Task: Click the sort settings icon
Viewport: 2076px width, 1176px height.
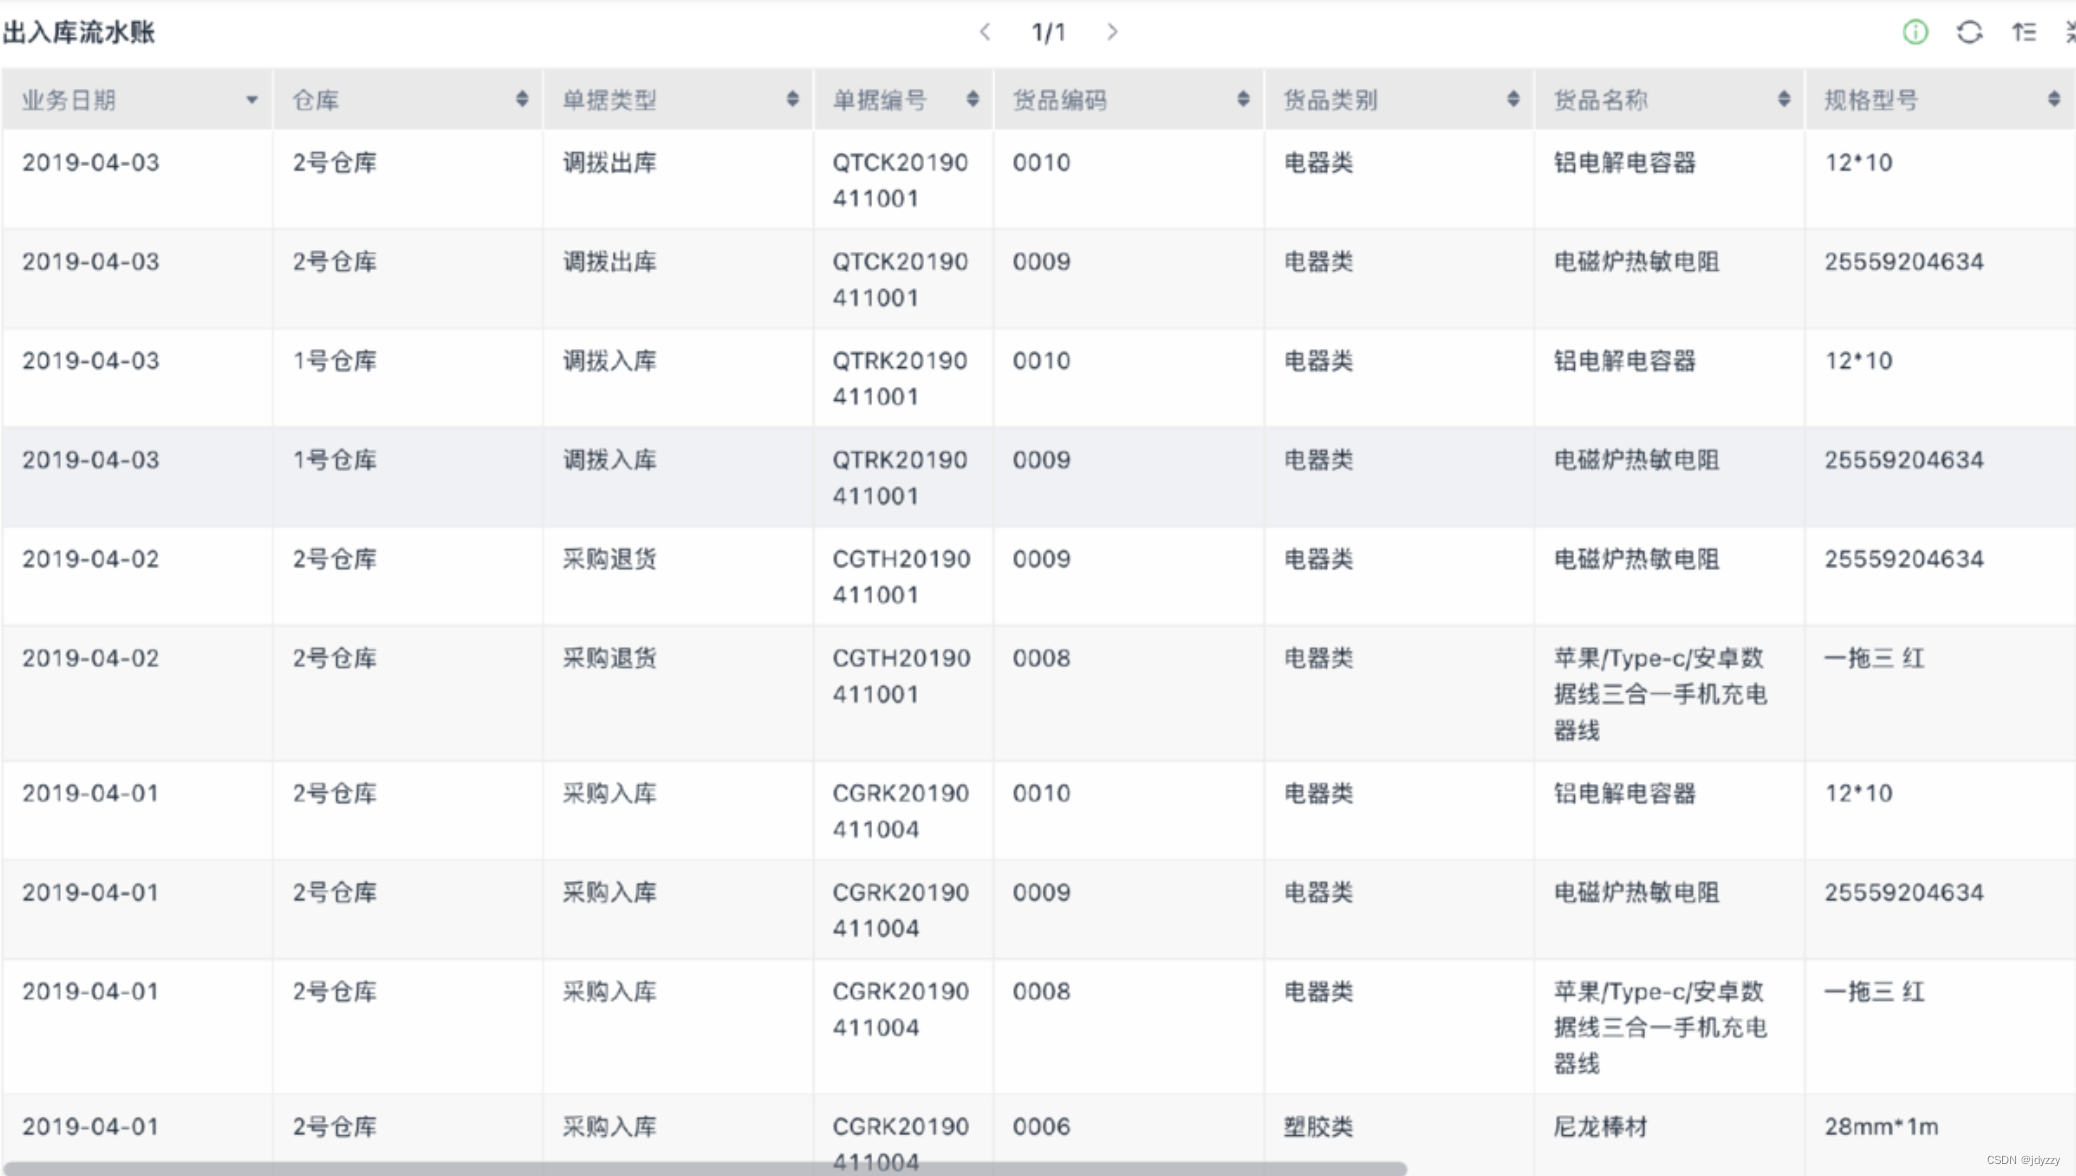Action: tap(2024, 32)
